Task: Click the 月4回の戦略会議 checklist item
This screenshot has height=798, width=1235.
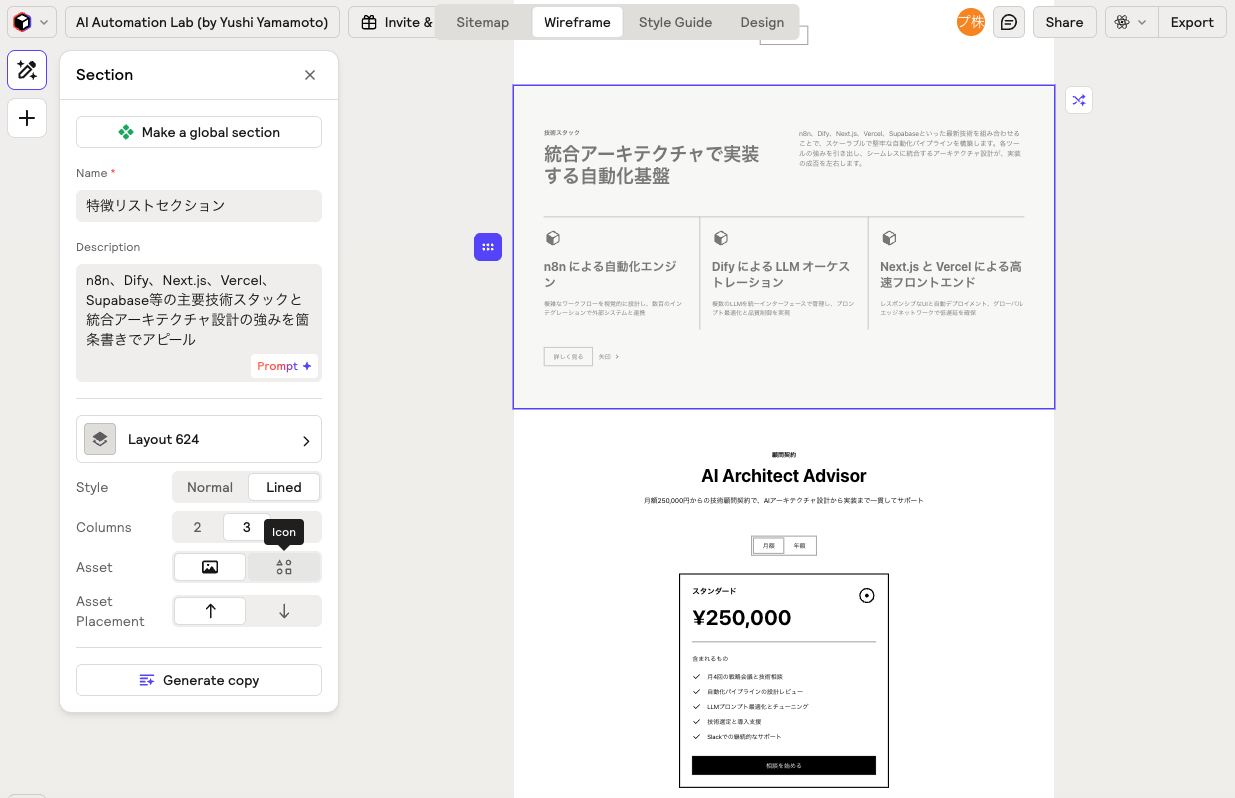Action: tap(747, 677)
